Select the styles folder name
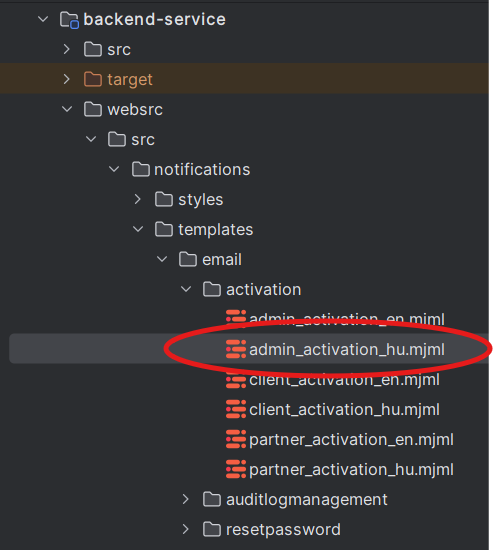The height and width of the screenshot is (550, 494). [x=201, y=200]
